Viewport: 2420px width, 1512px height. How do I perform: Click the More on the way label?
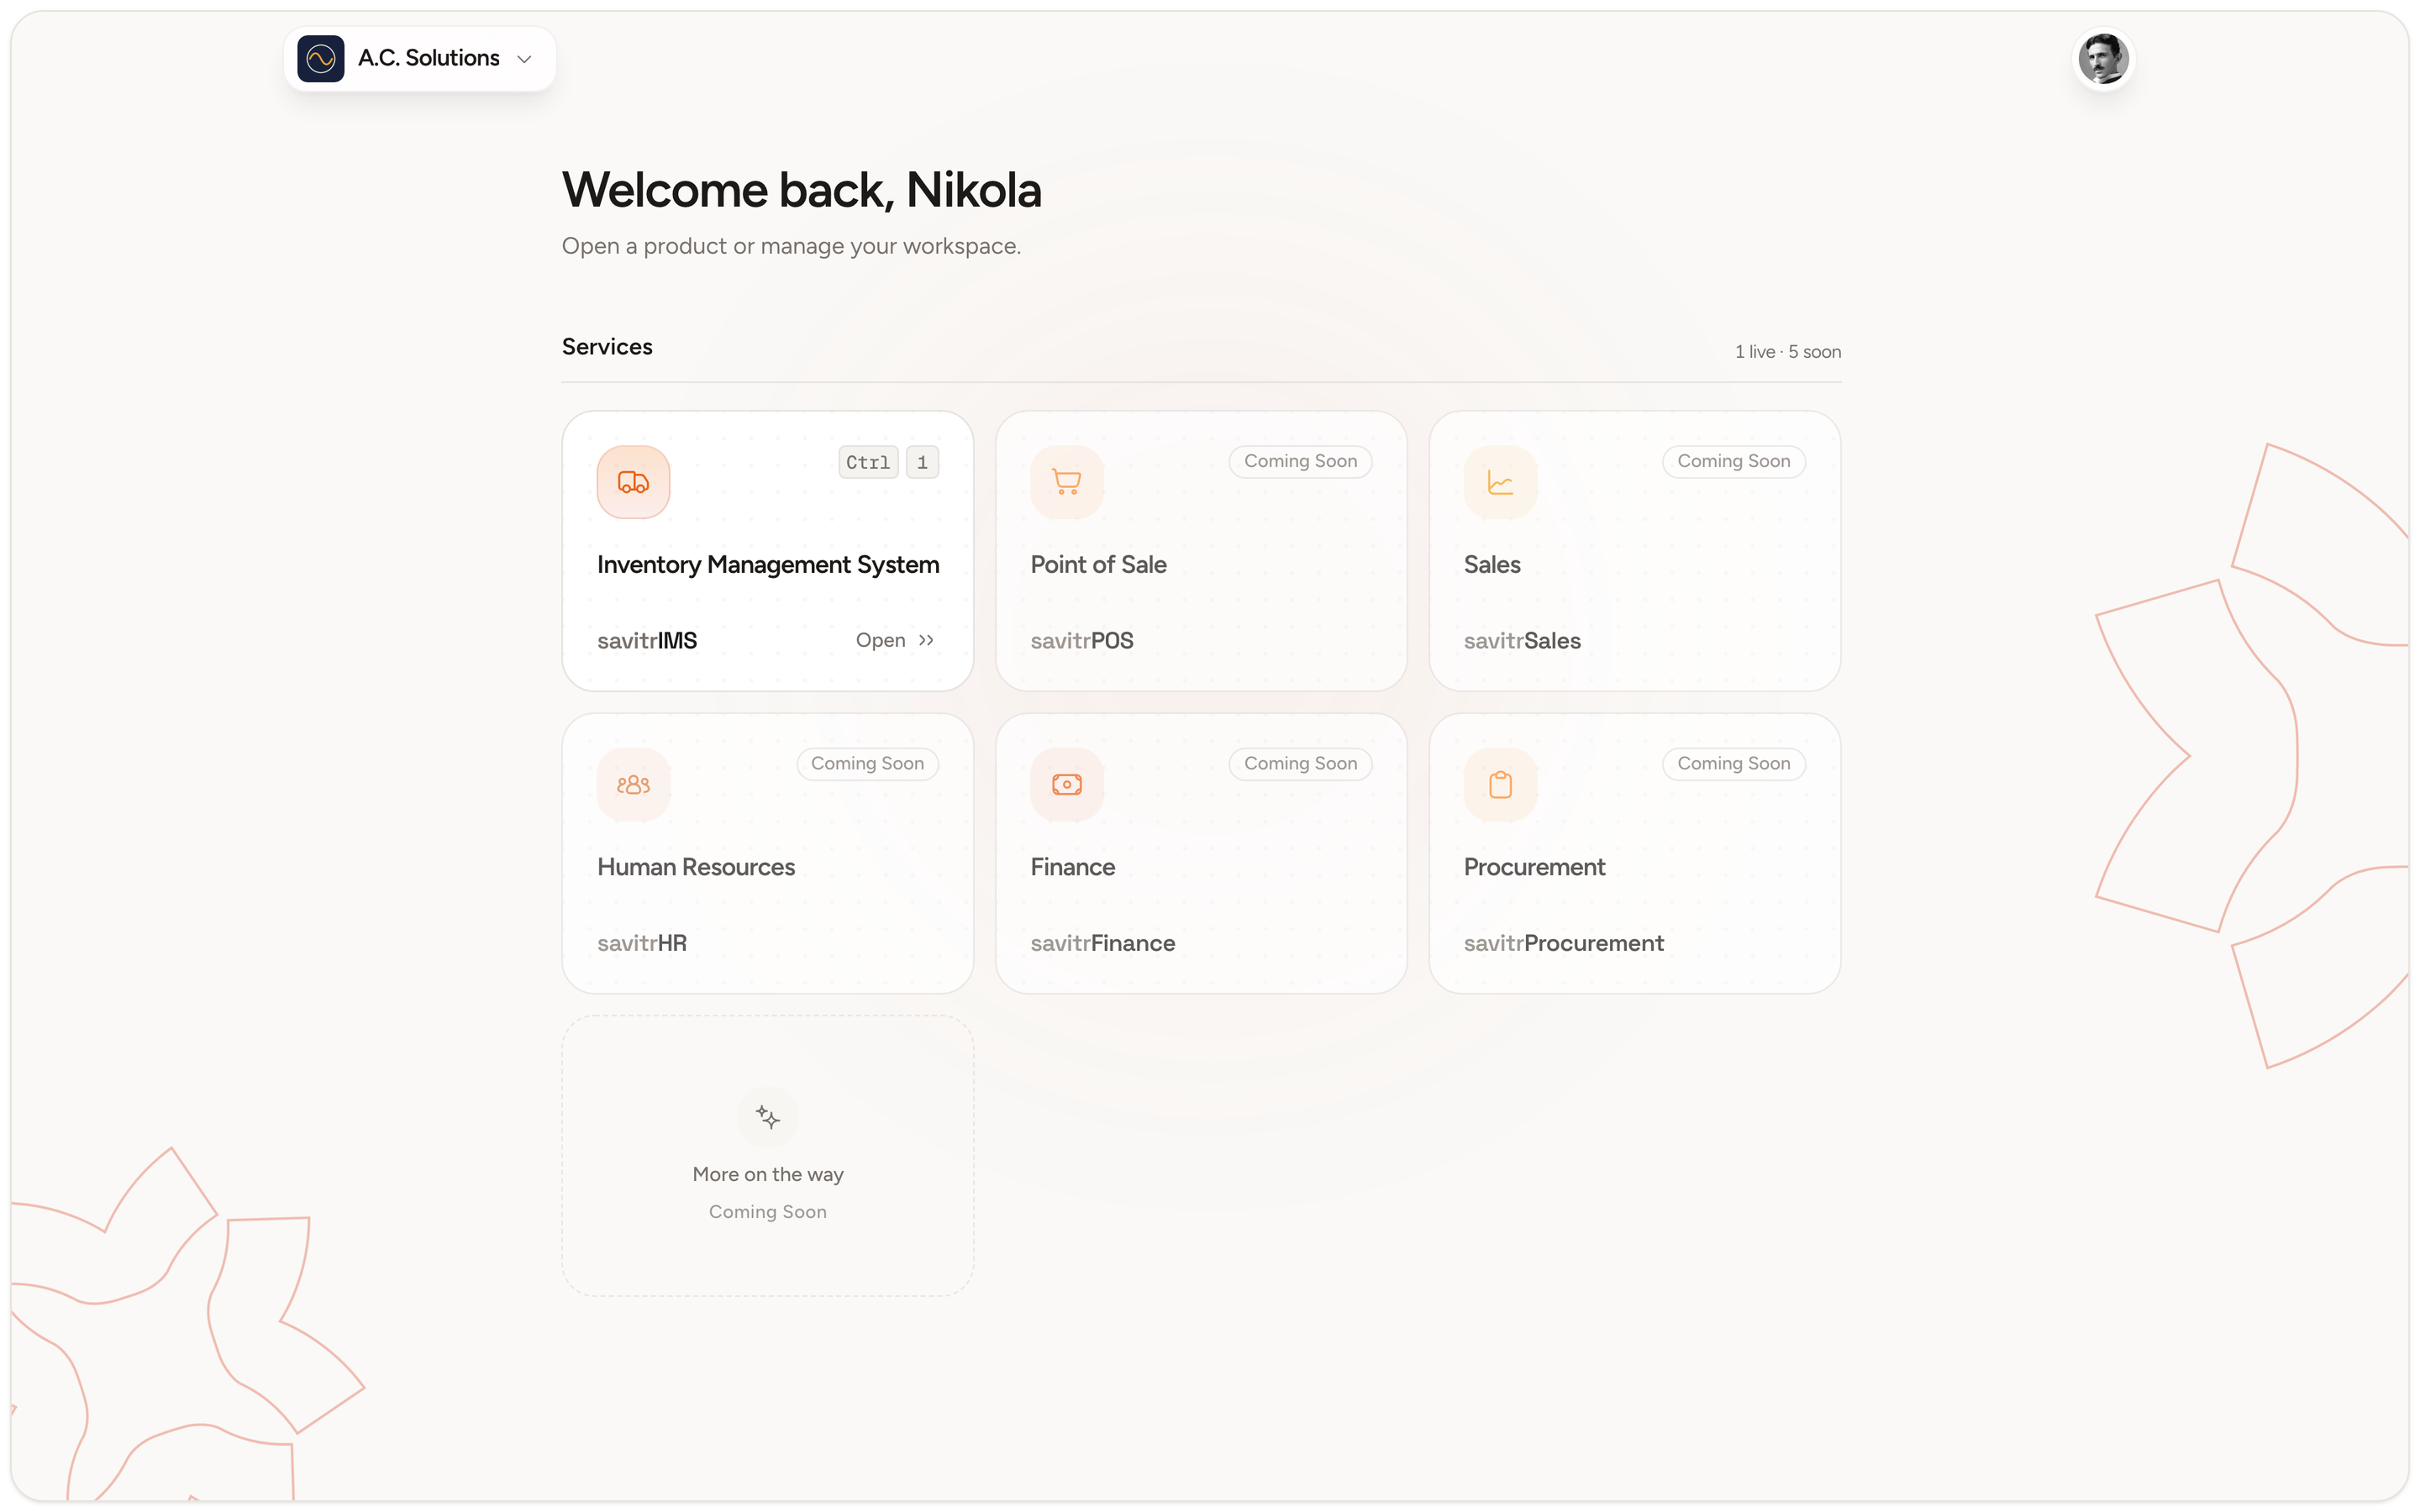(768, 1174)
